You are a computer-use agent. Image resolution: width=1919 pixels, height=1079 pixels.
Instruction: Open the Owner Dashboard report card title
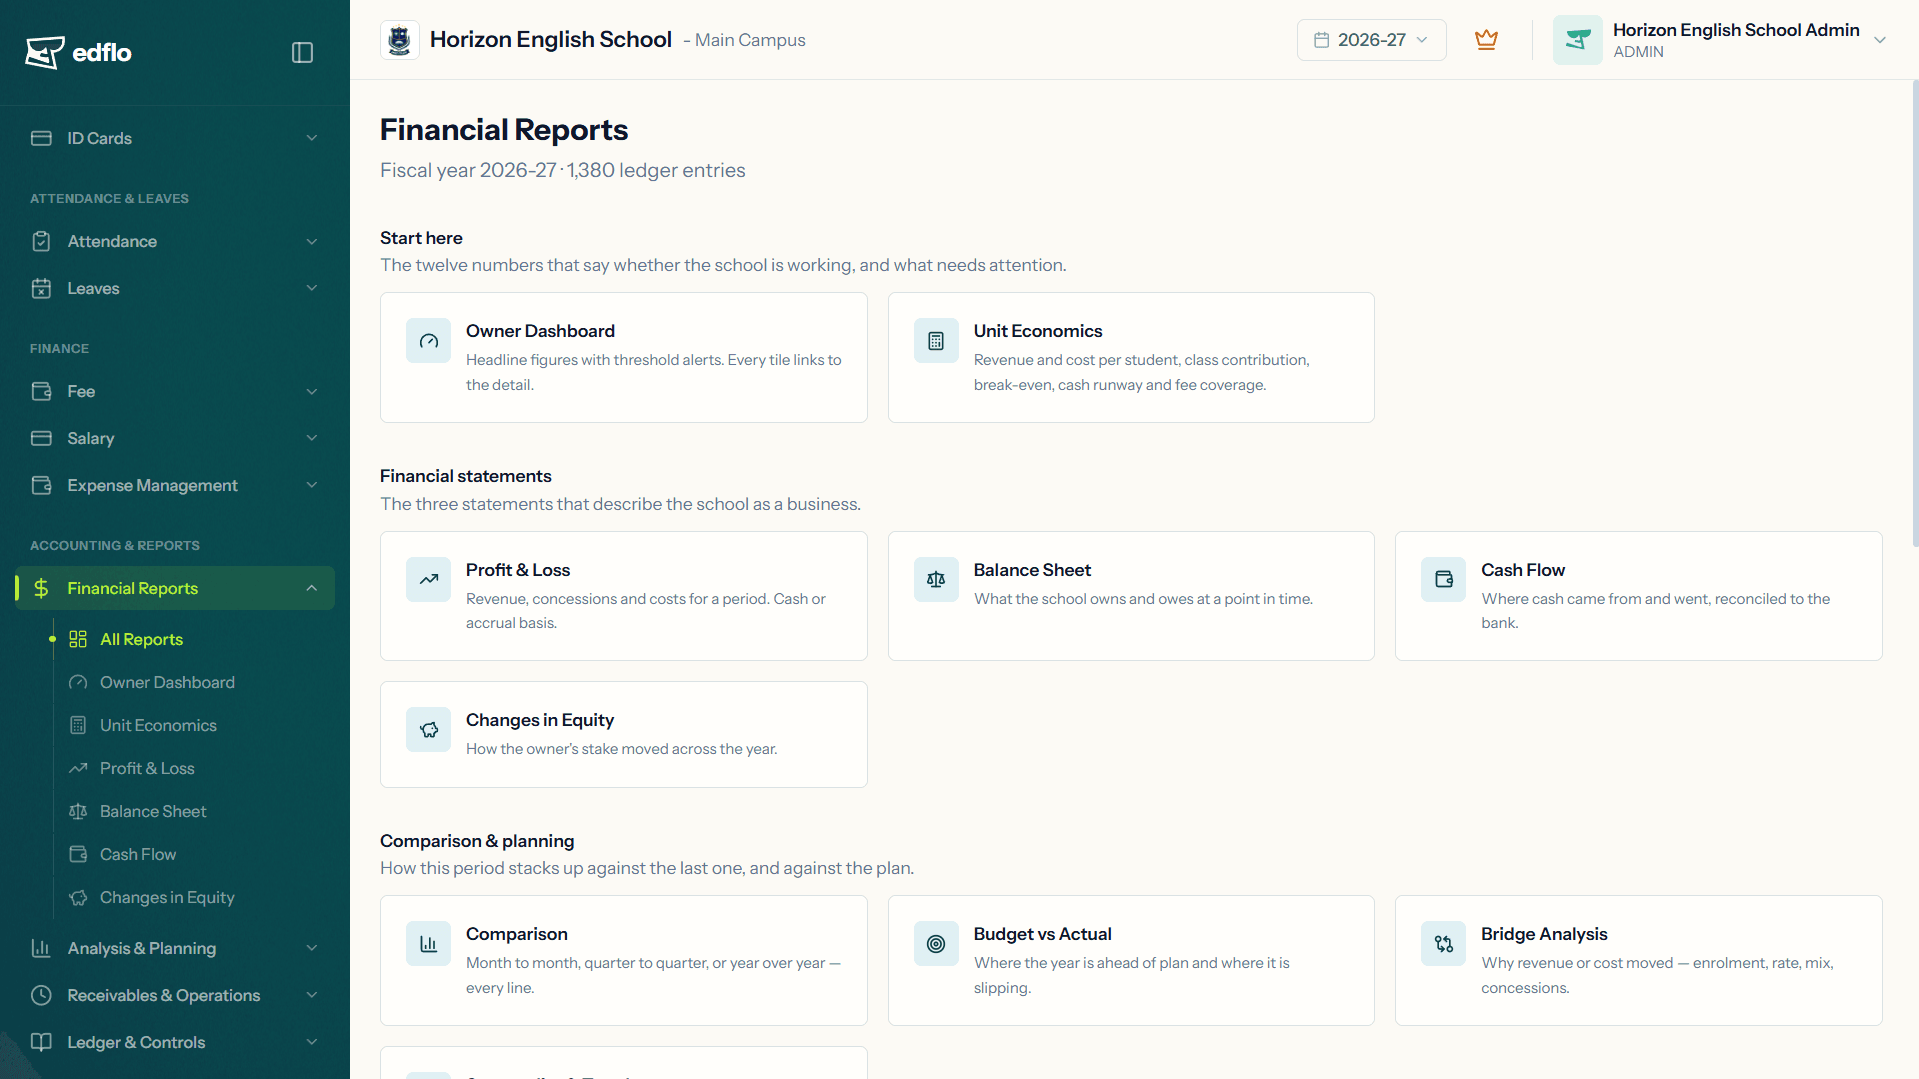pos(540,331)
